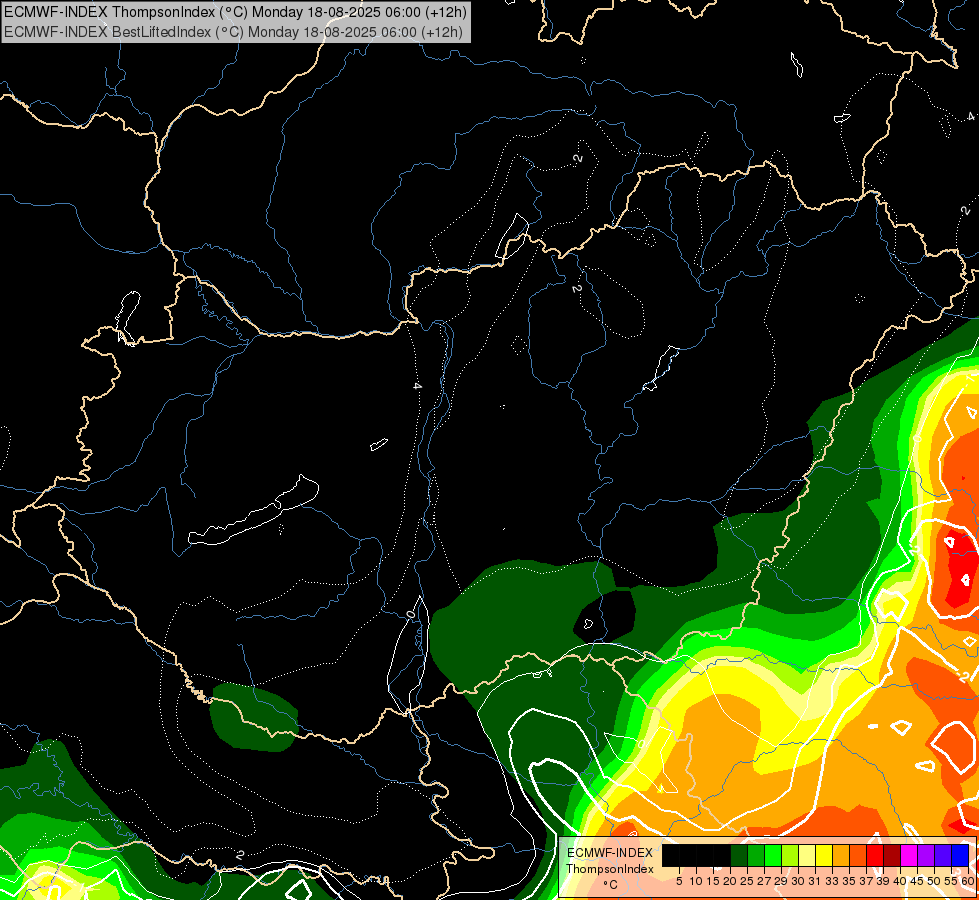Click legend scale value 31
The image size is (979, 900).
click(x=815, y=881)
